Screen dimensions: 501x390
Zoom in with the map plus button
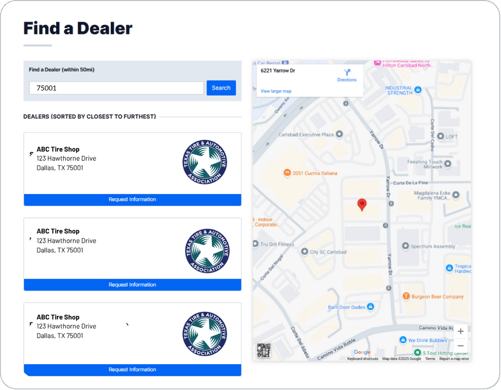[x=460, y=331]
